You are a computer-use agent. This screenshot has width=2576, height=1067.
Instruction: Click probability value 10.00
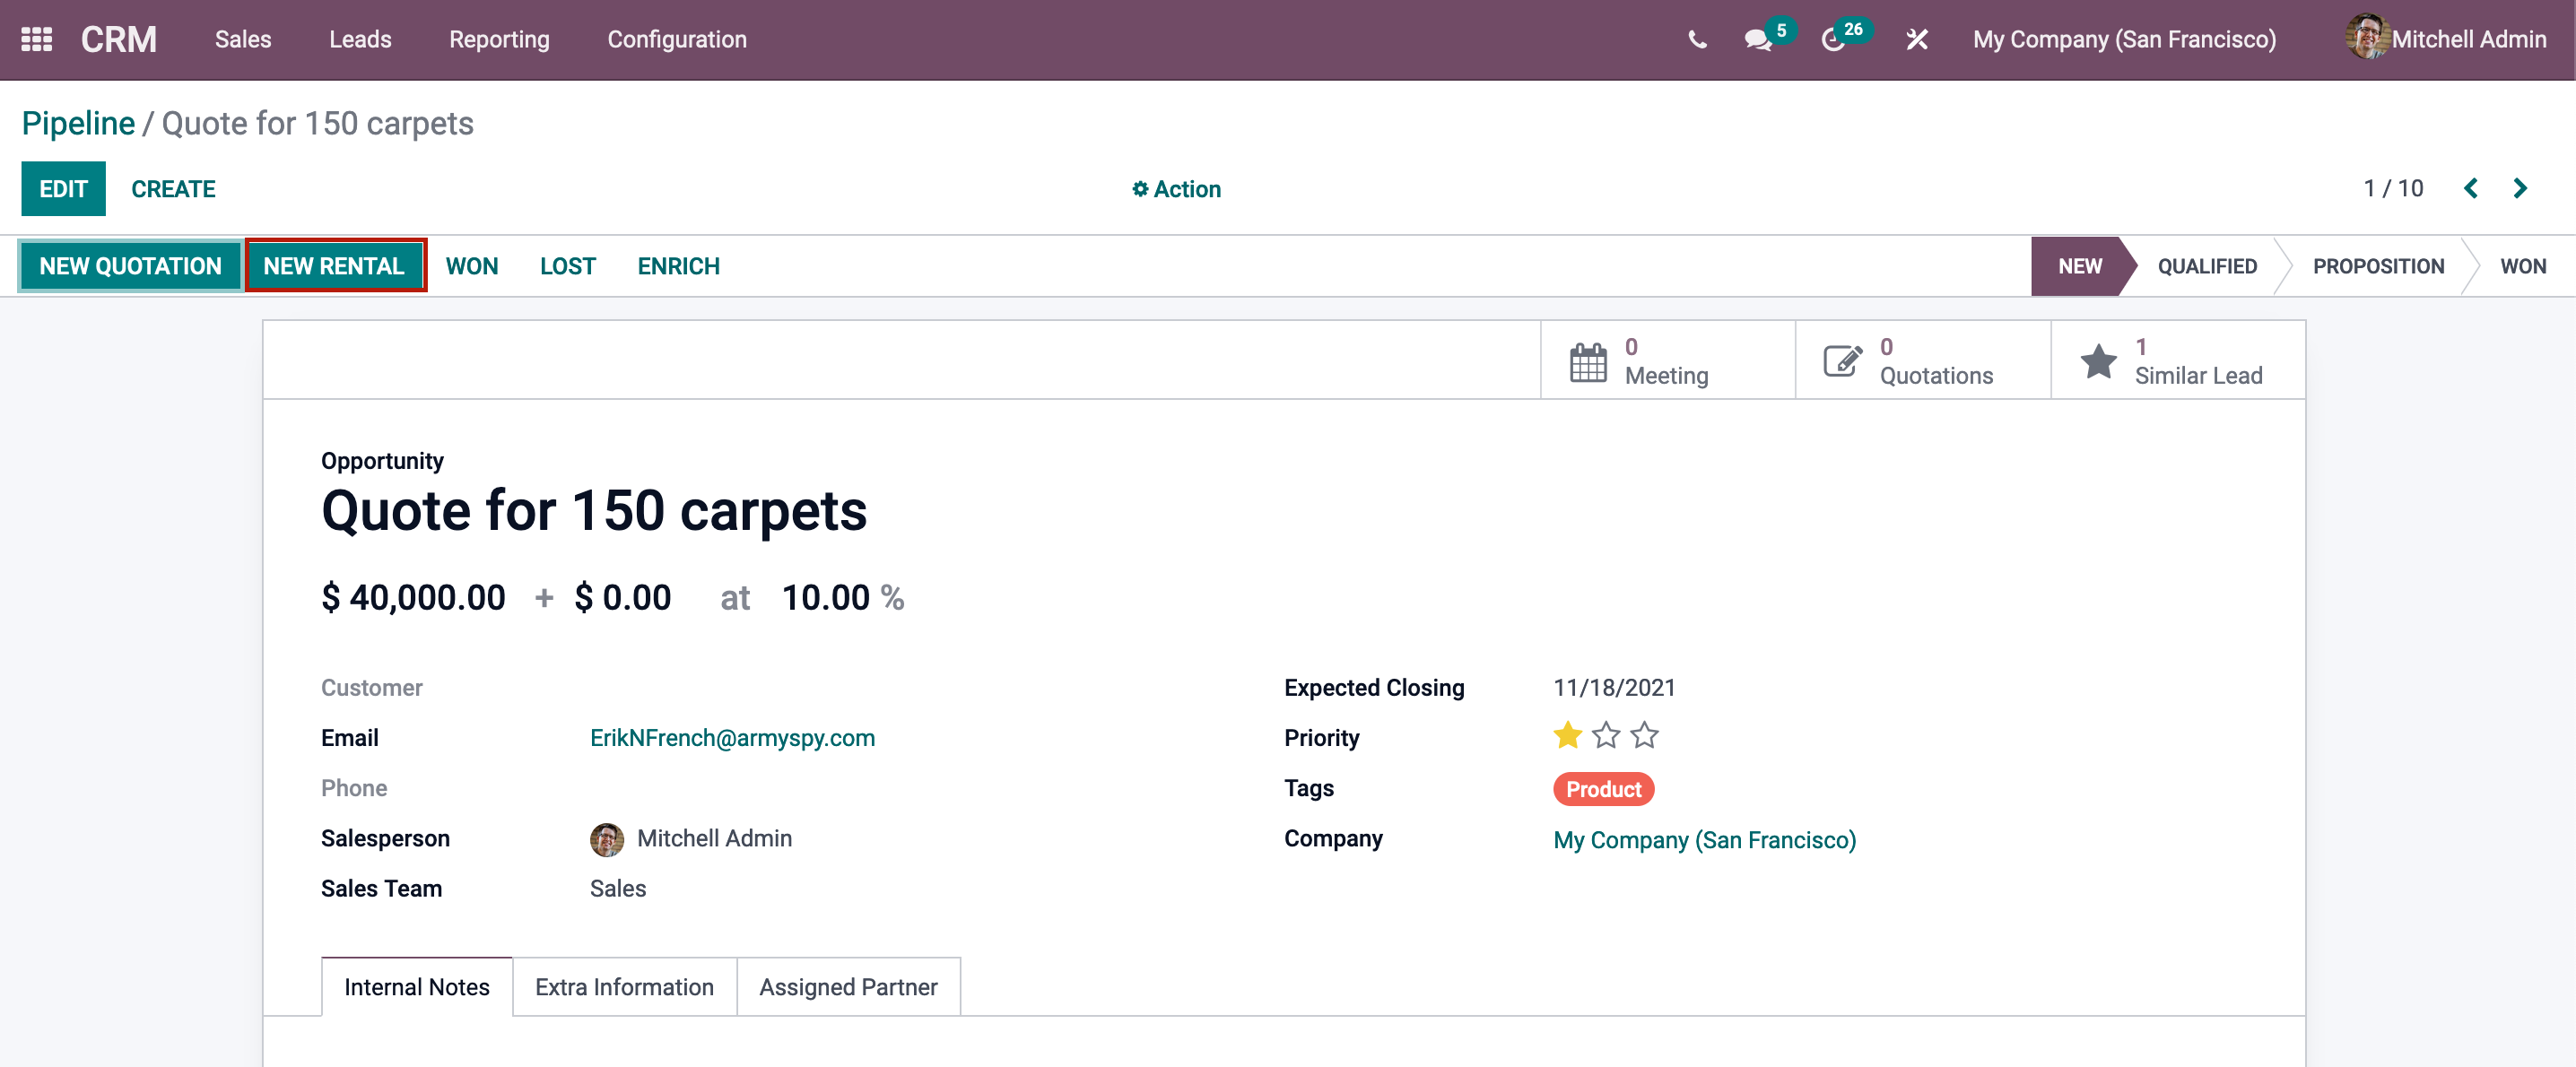coord(825,597)
